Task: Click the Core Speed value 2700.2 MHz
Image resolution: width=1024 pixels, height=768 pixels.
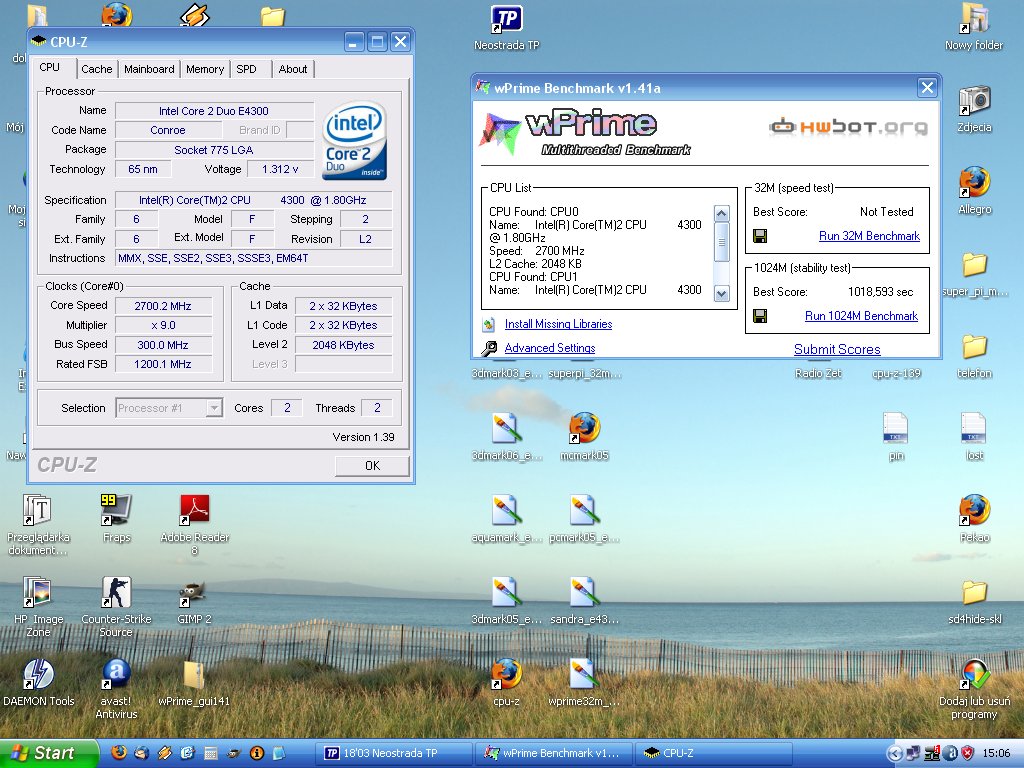Action: pyautogui.click(x=163, y=306)
